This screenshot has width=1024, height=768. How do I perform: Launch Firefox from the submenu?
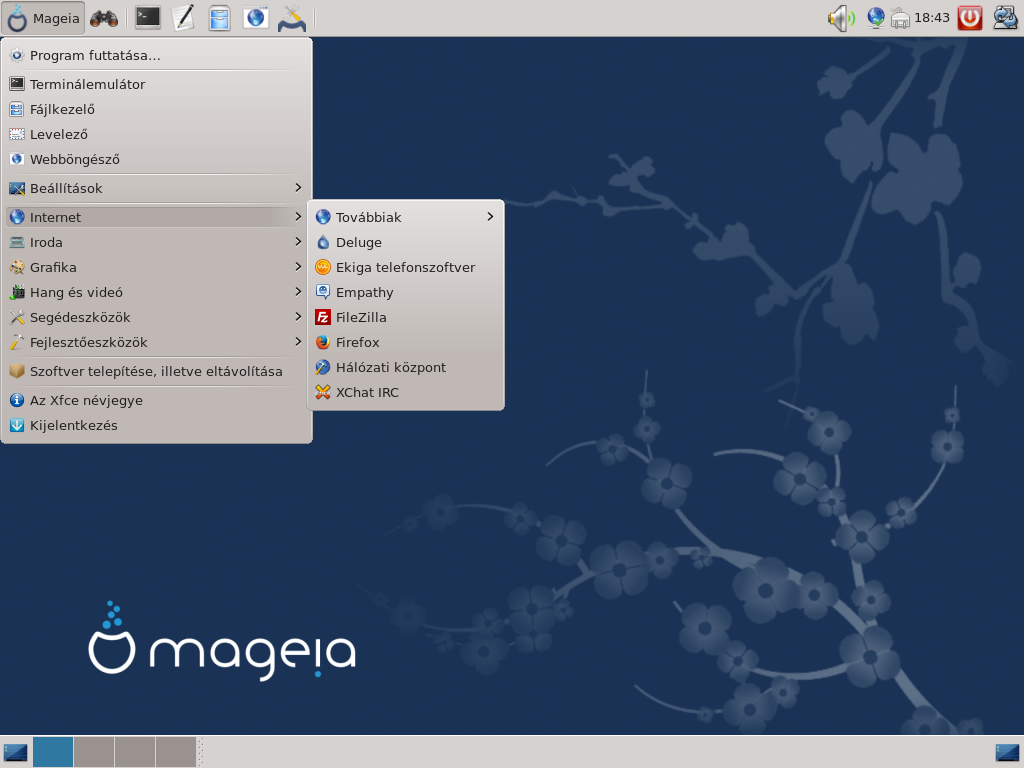click(x=406, y=342)
